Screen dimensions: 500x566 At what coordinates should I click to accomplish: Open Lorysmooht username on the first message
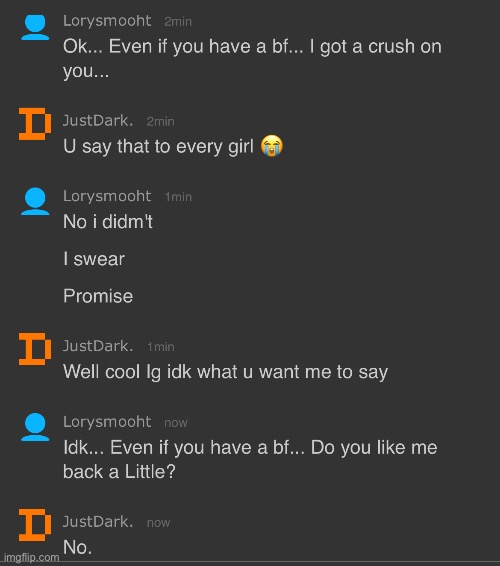tap(107, 21)
